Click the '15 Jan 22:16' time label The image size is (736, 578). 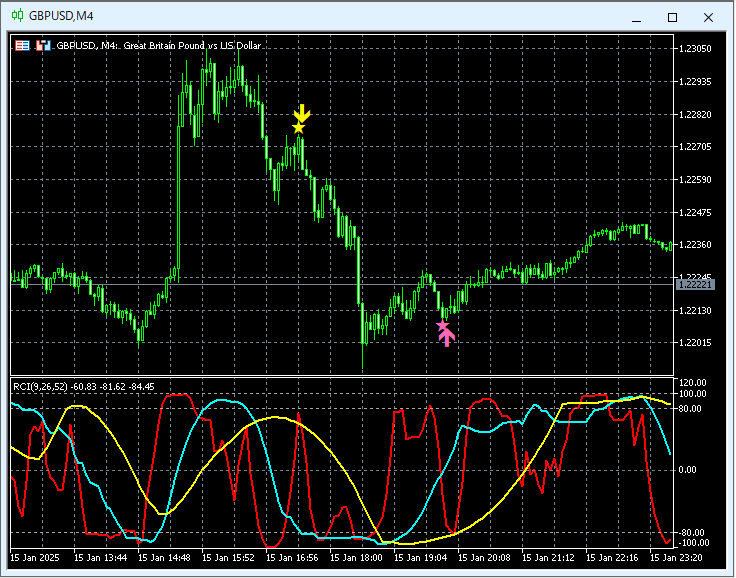612,557
